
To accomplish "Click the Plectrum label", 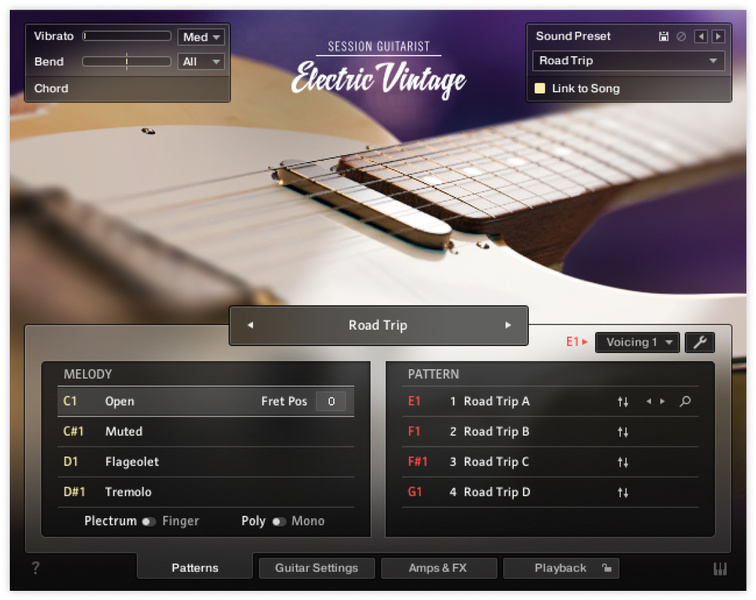I will pyautogui.click(x=110, y=521).
